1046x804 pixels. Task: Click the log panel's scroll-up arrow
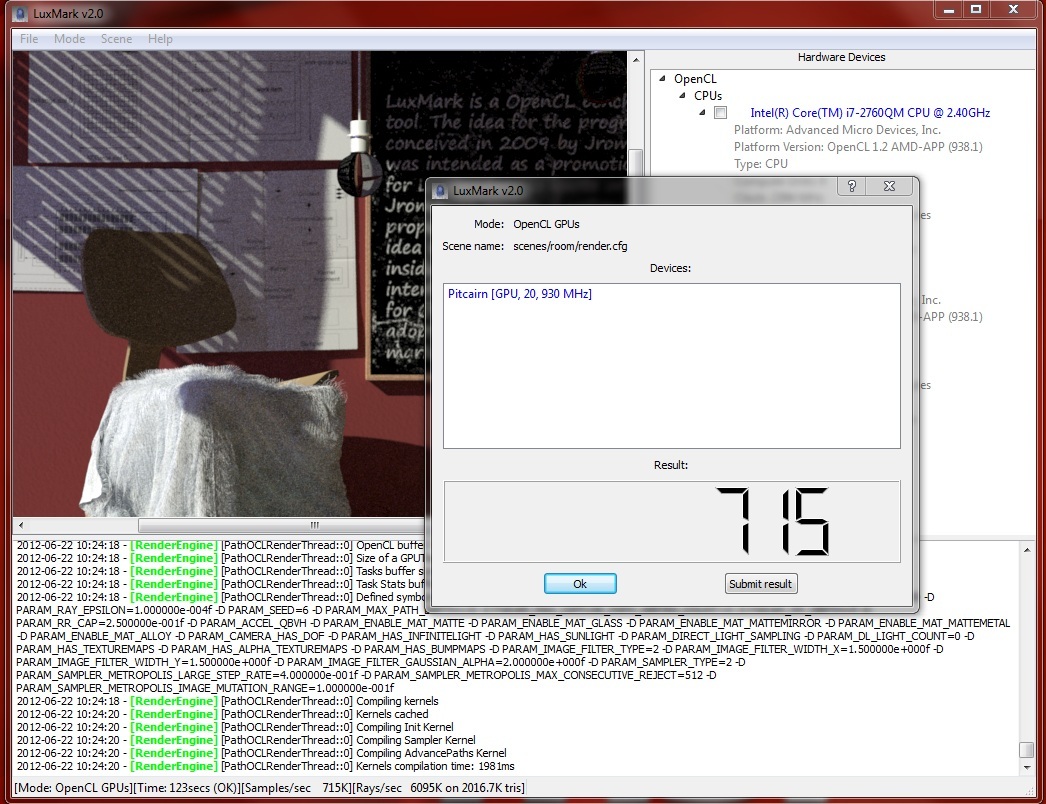point(1027,550)
